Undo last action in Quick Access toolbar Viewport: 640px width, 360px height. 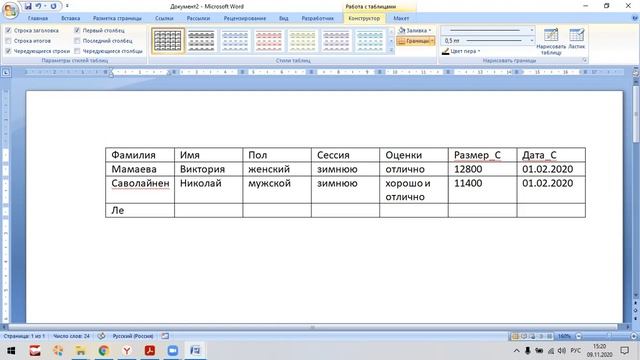pyautogui.click(x=38, y=6)
